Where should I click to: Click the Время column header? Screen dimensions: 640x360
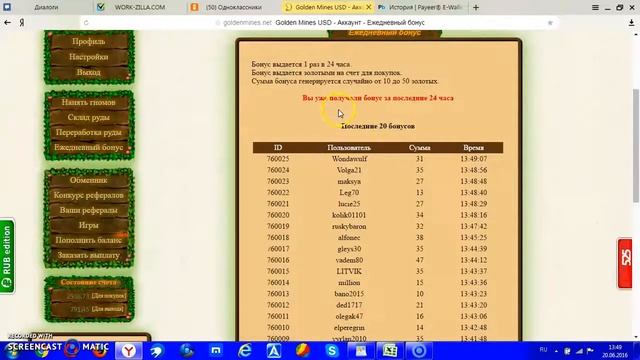(473, 147)
